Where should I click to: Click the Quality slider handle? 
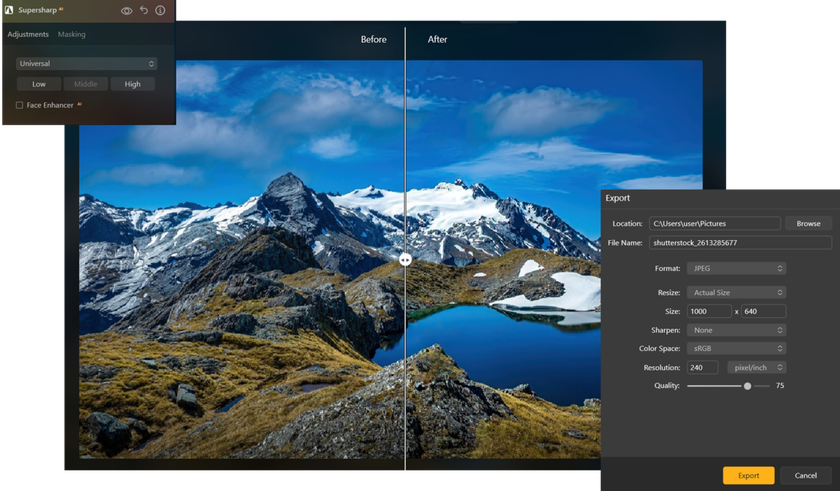pos(747,386)
